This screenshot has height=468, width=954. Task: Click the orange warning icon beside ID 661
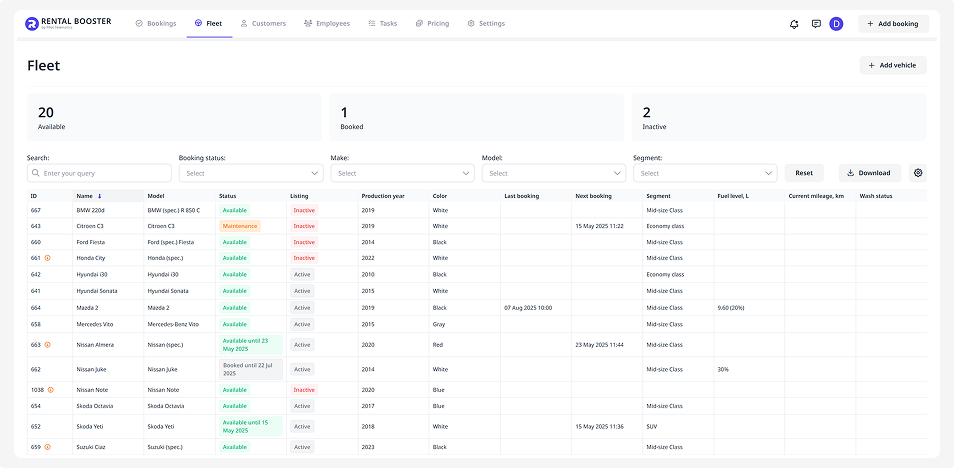(47, 258)
